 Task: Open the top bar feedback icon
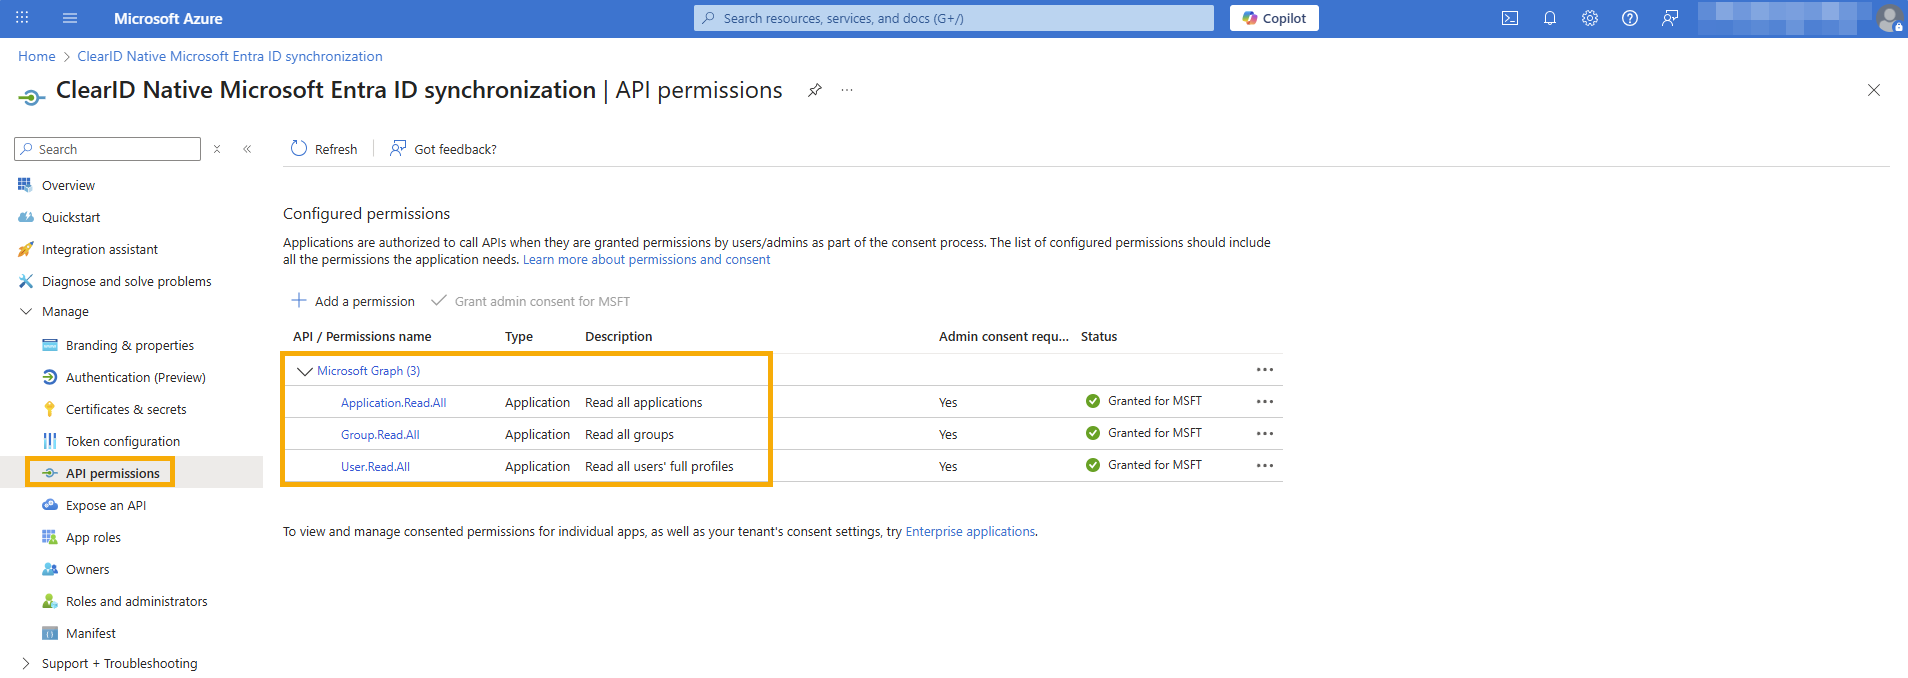click(x=1670, y=18)
